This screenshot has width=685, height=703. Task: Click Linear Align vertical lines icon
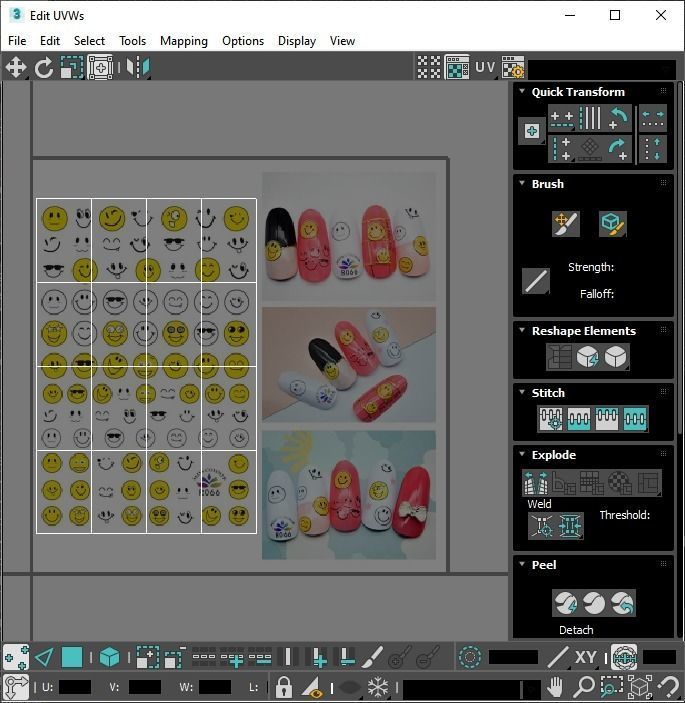[x=590, y=118]
